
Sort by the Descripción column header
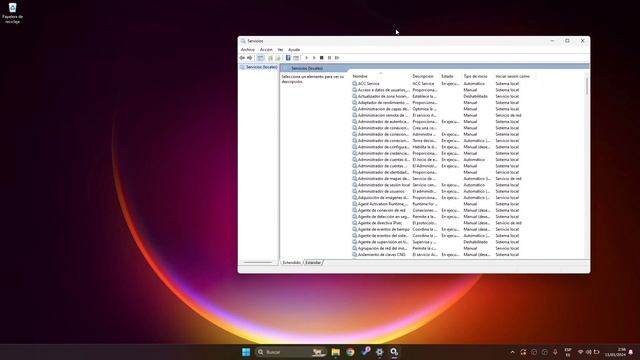coord(423,76)
